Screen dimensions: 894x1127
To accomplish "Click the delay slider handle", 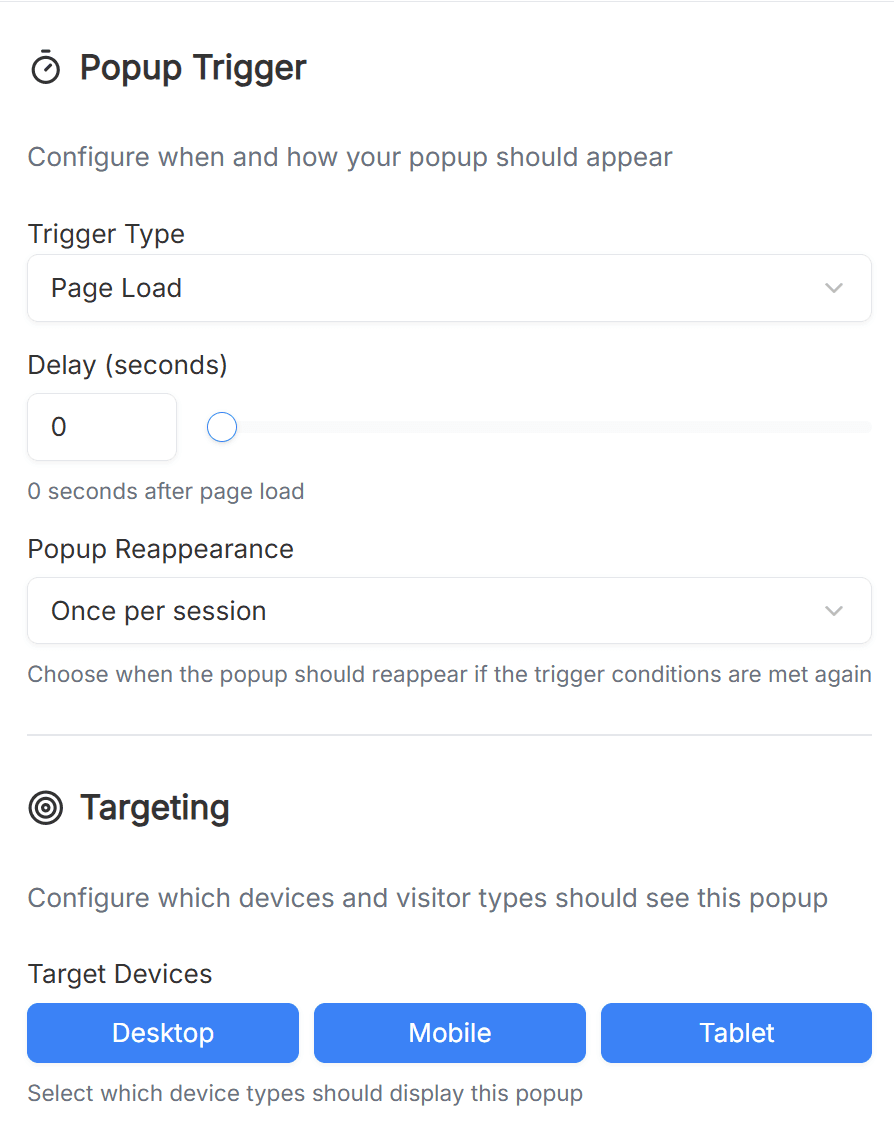I will [x=222, y=428].
